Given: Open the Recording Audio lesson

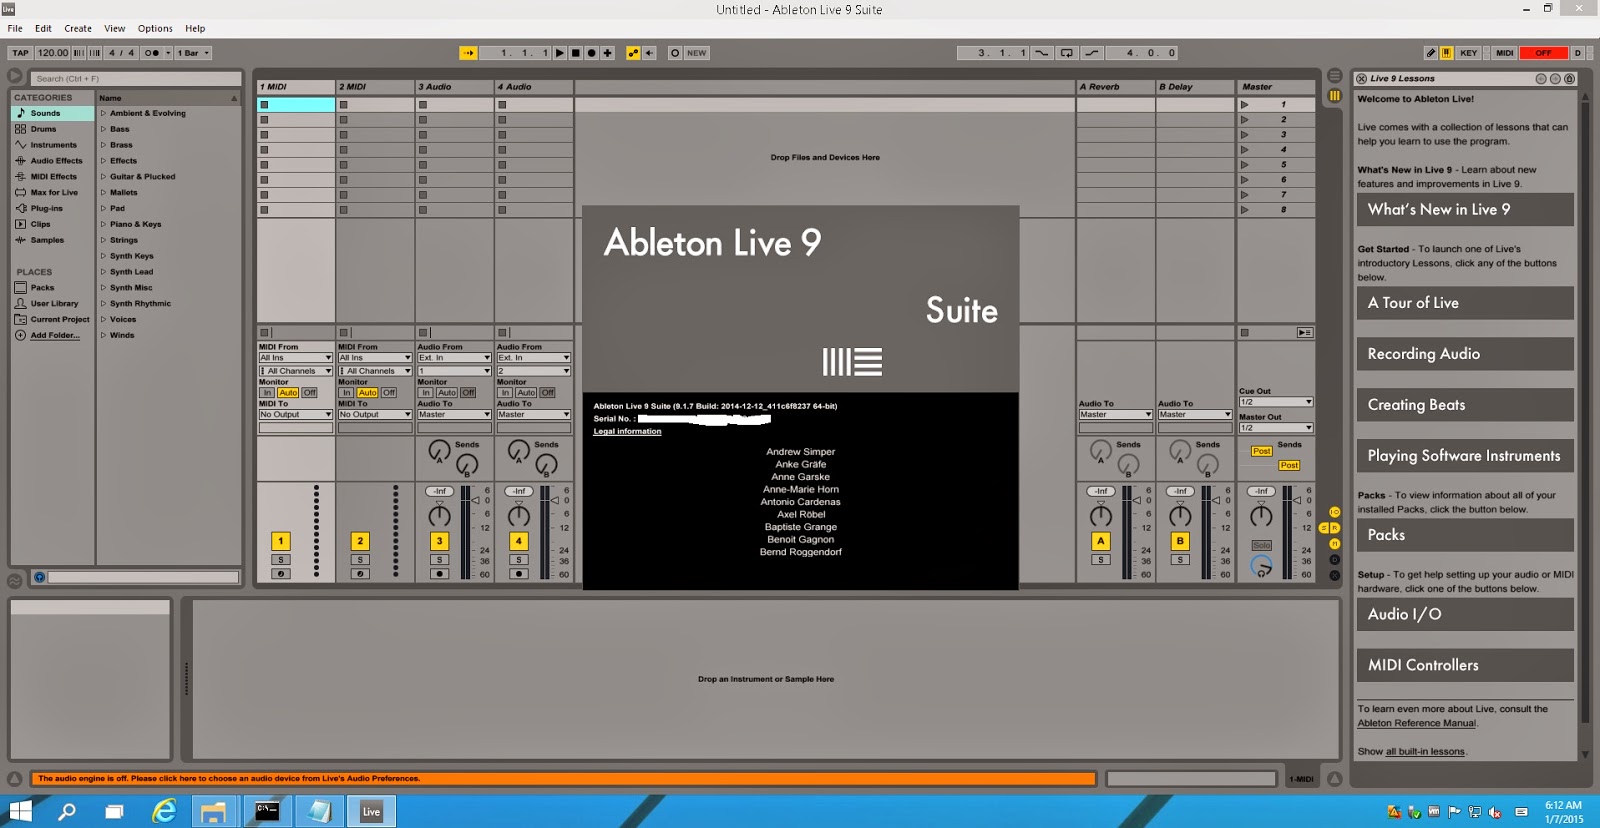Looking at the screenshot, I should pyautogui.click(x=1465, y=354).
